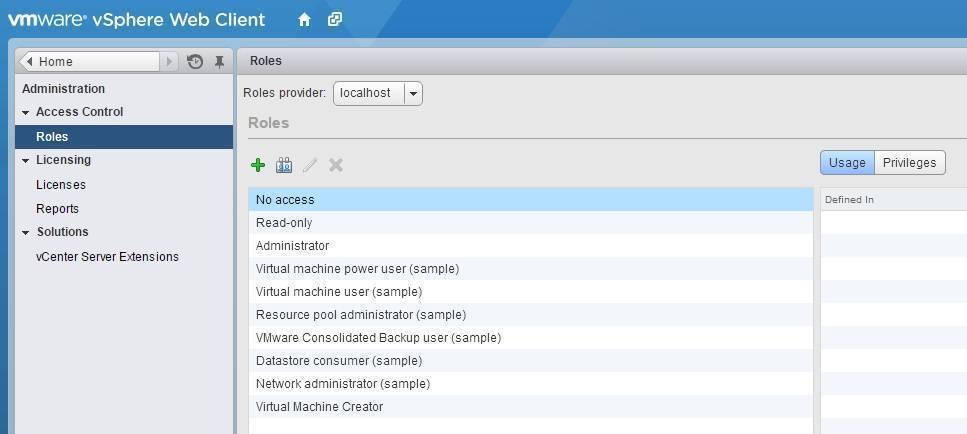The height and width of the screenshot is (434, 967).
Task: Pin the navigator panel
Action: [220, 62]
